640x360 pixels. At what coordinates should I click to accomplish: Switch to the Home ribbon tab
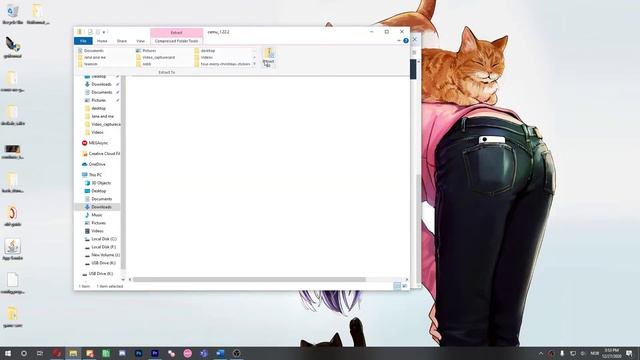click(x=102, y=41)
